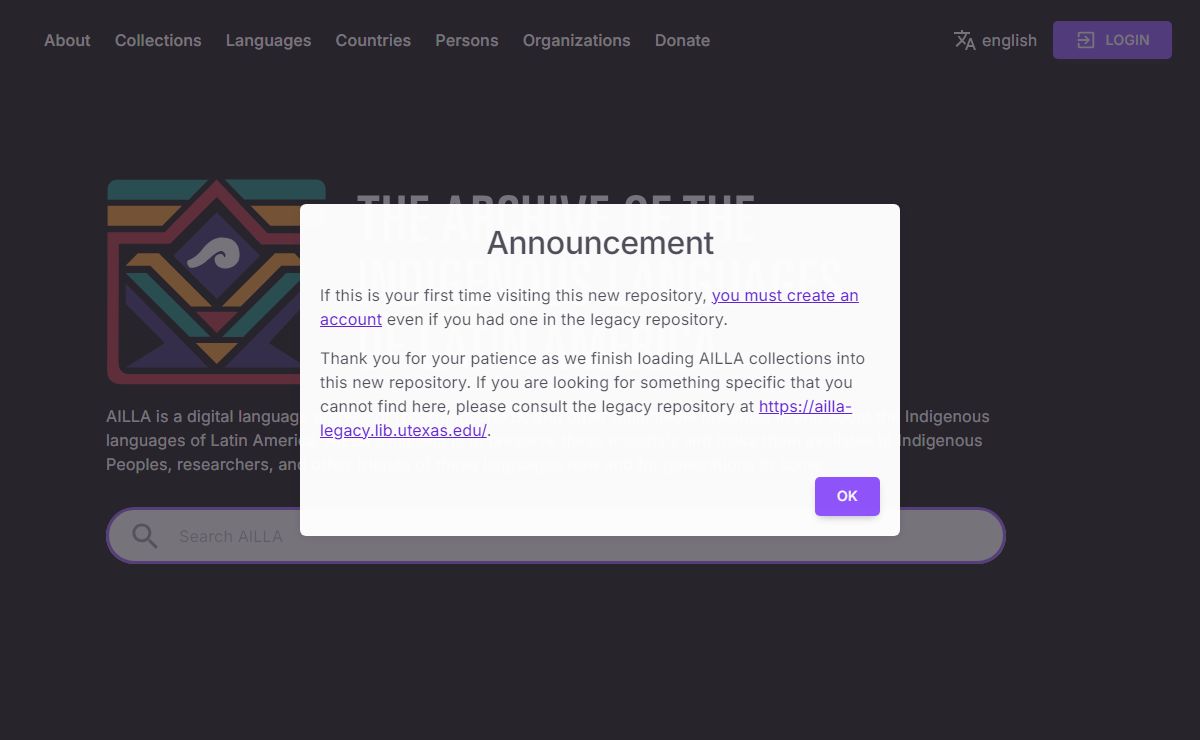The height and width of the screenshot is (740, 1200).
Task: Focus the Search AILLA input field
Action: click(556, 536)
